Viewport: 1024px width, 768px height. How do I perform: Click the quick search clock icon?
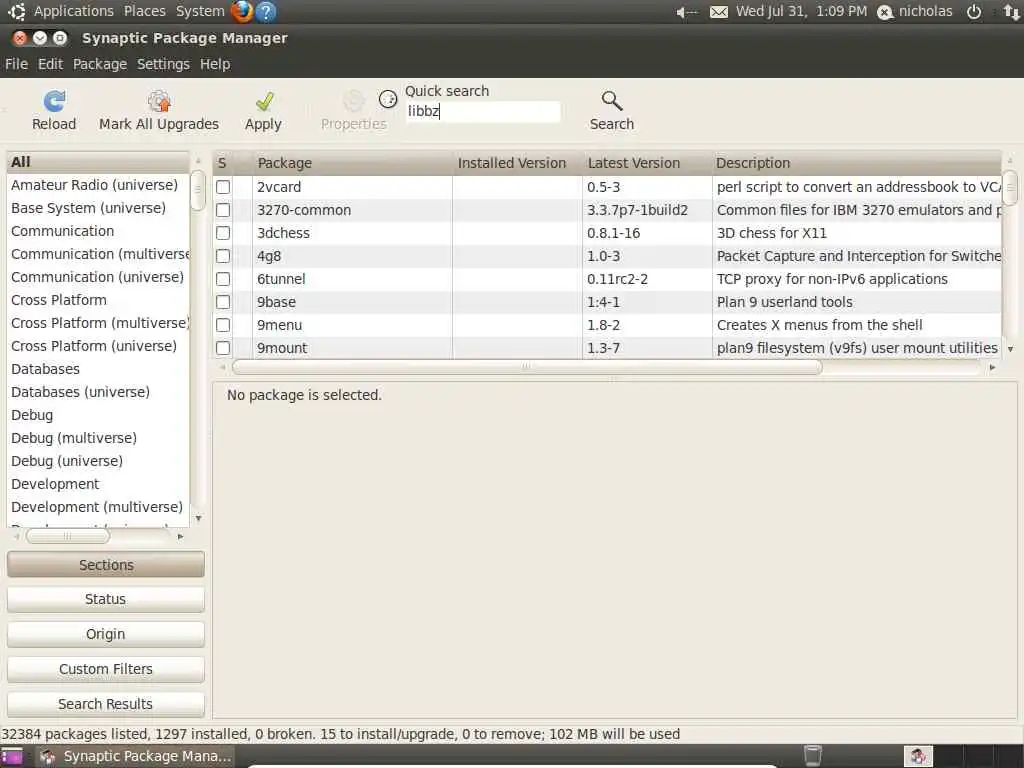pyautogui.click(x=388, y=99)
